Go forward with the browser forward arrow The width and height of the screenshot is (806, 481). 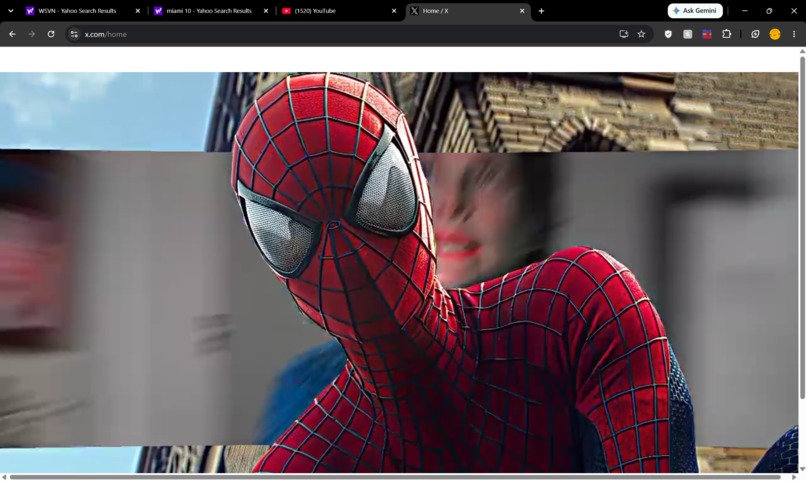click(x=31, y=34)
